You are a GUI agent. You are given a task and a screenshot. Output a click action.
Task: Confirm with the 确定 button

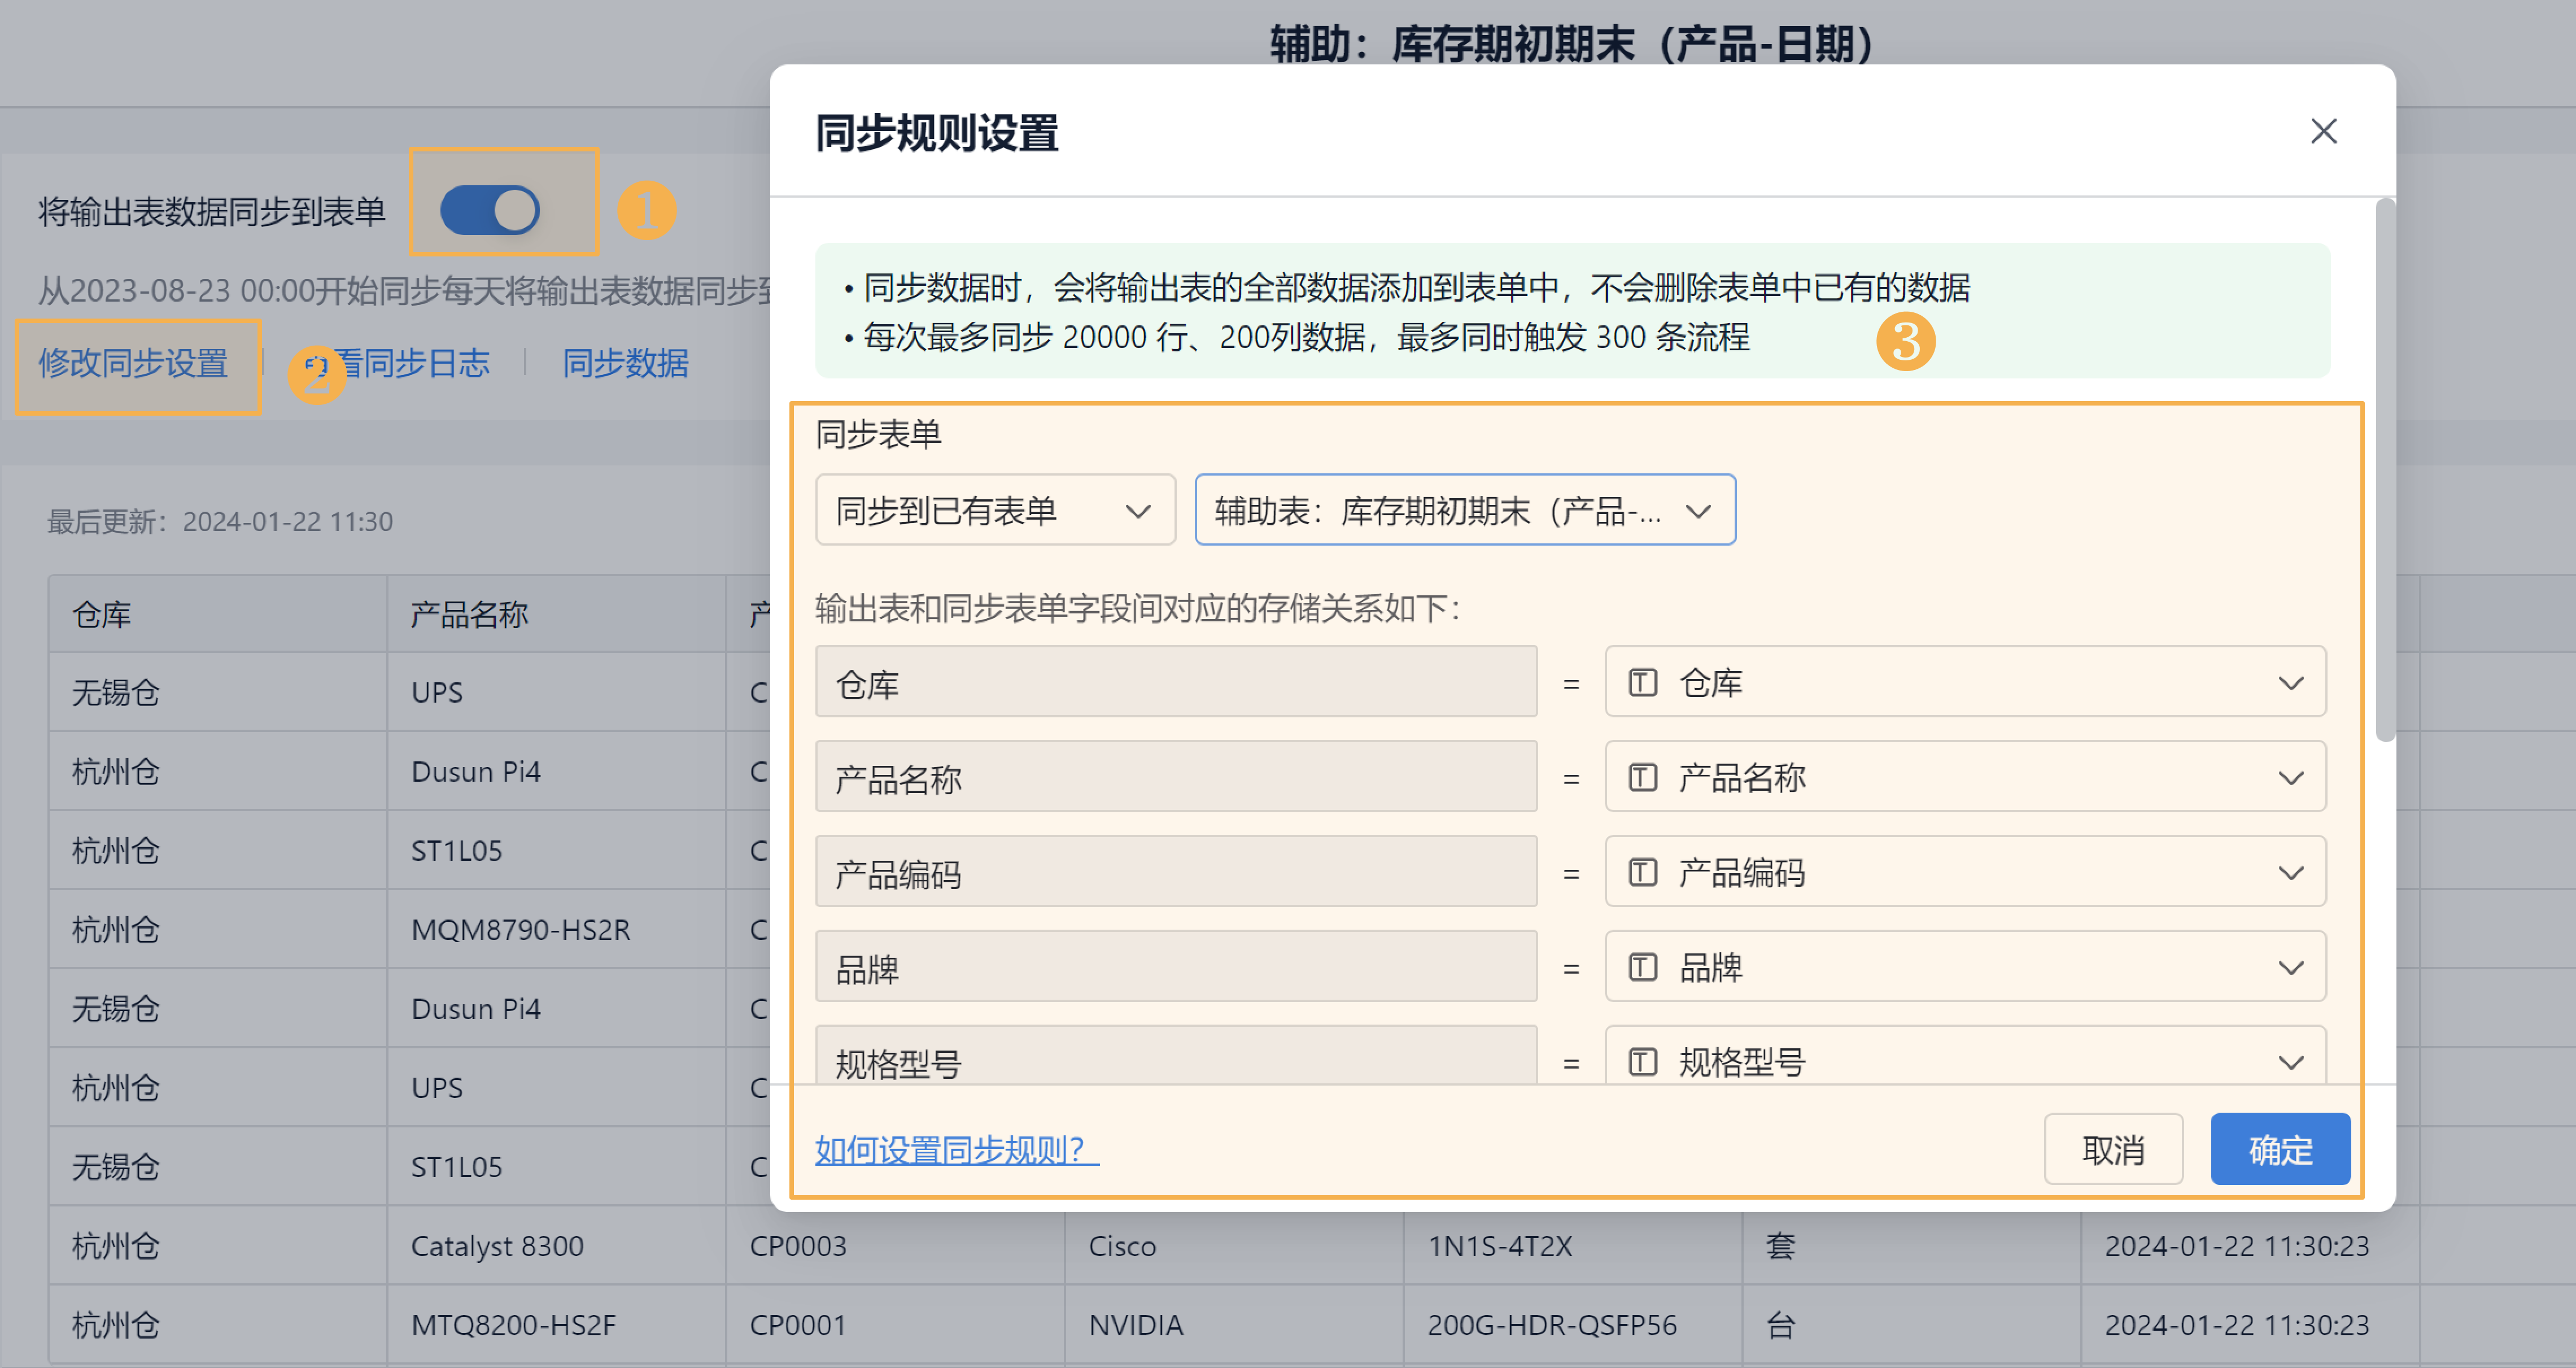pyautogui.click(x=2279, y=1150)
